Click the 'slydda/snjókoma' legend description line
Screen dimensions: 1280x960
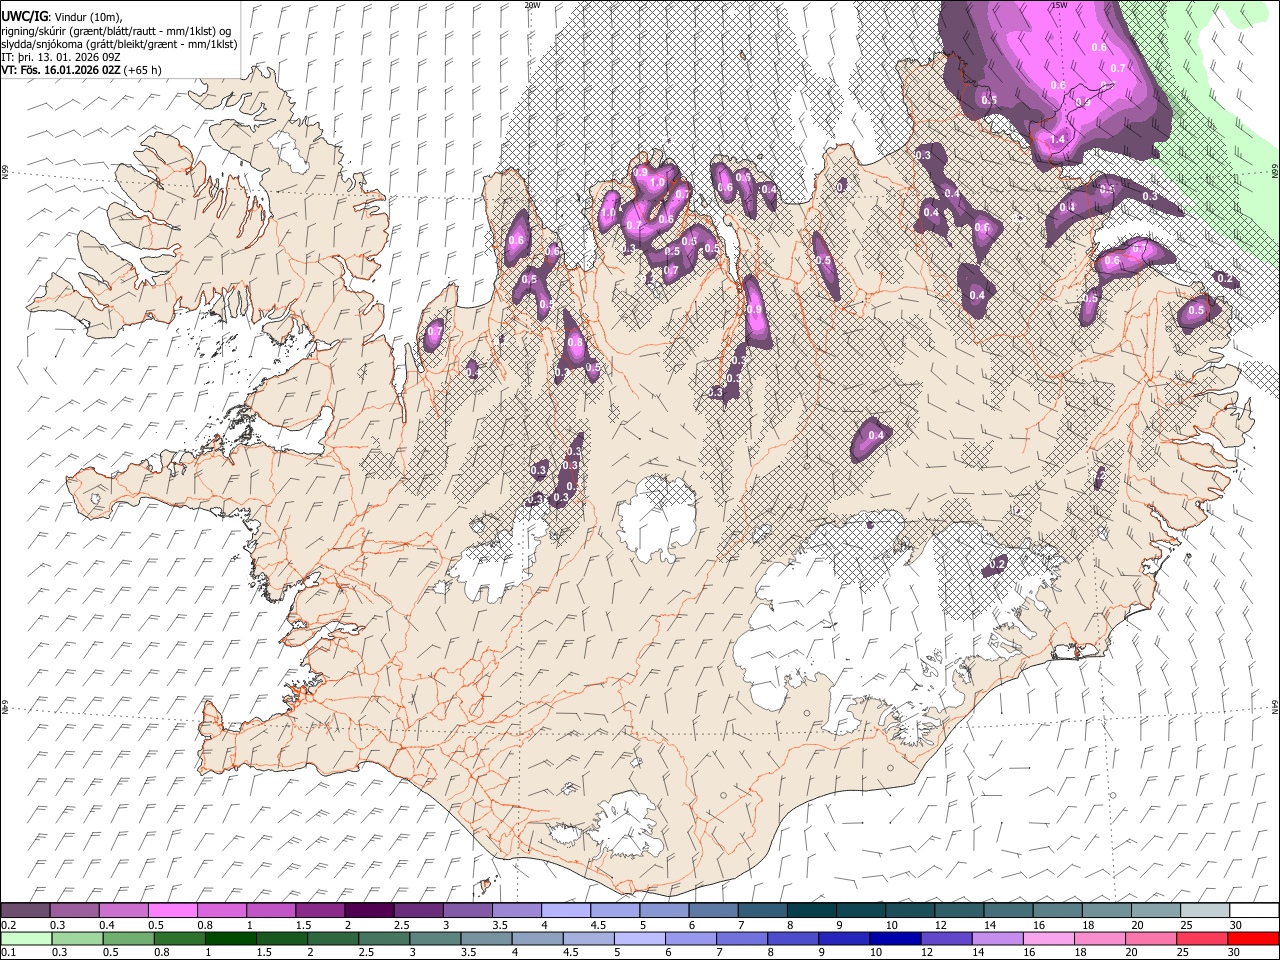click(x=119, y=44)
